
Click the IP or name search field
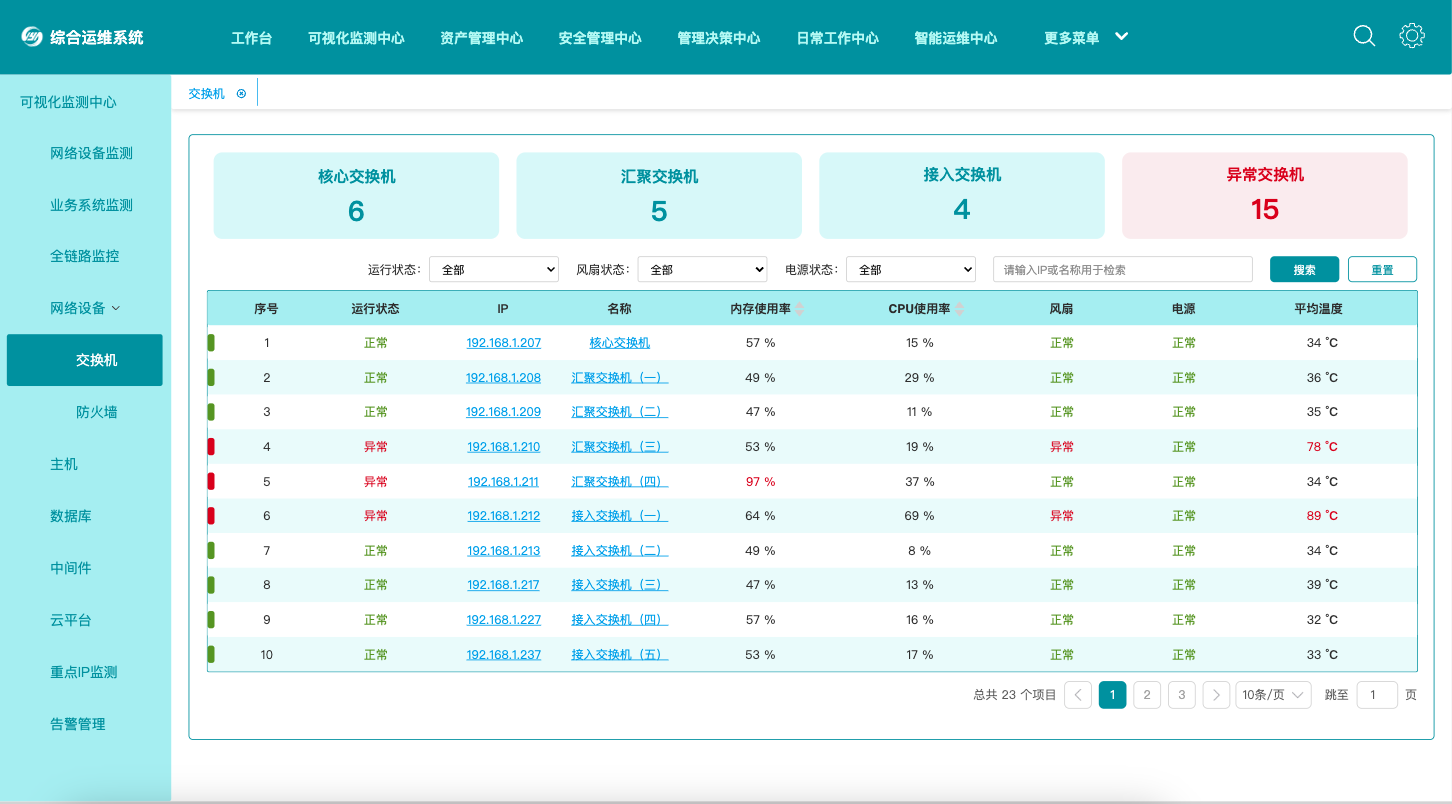pos(1123,269)
